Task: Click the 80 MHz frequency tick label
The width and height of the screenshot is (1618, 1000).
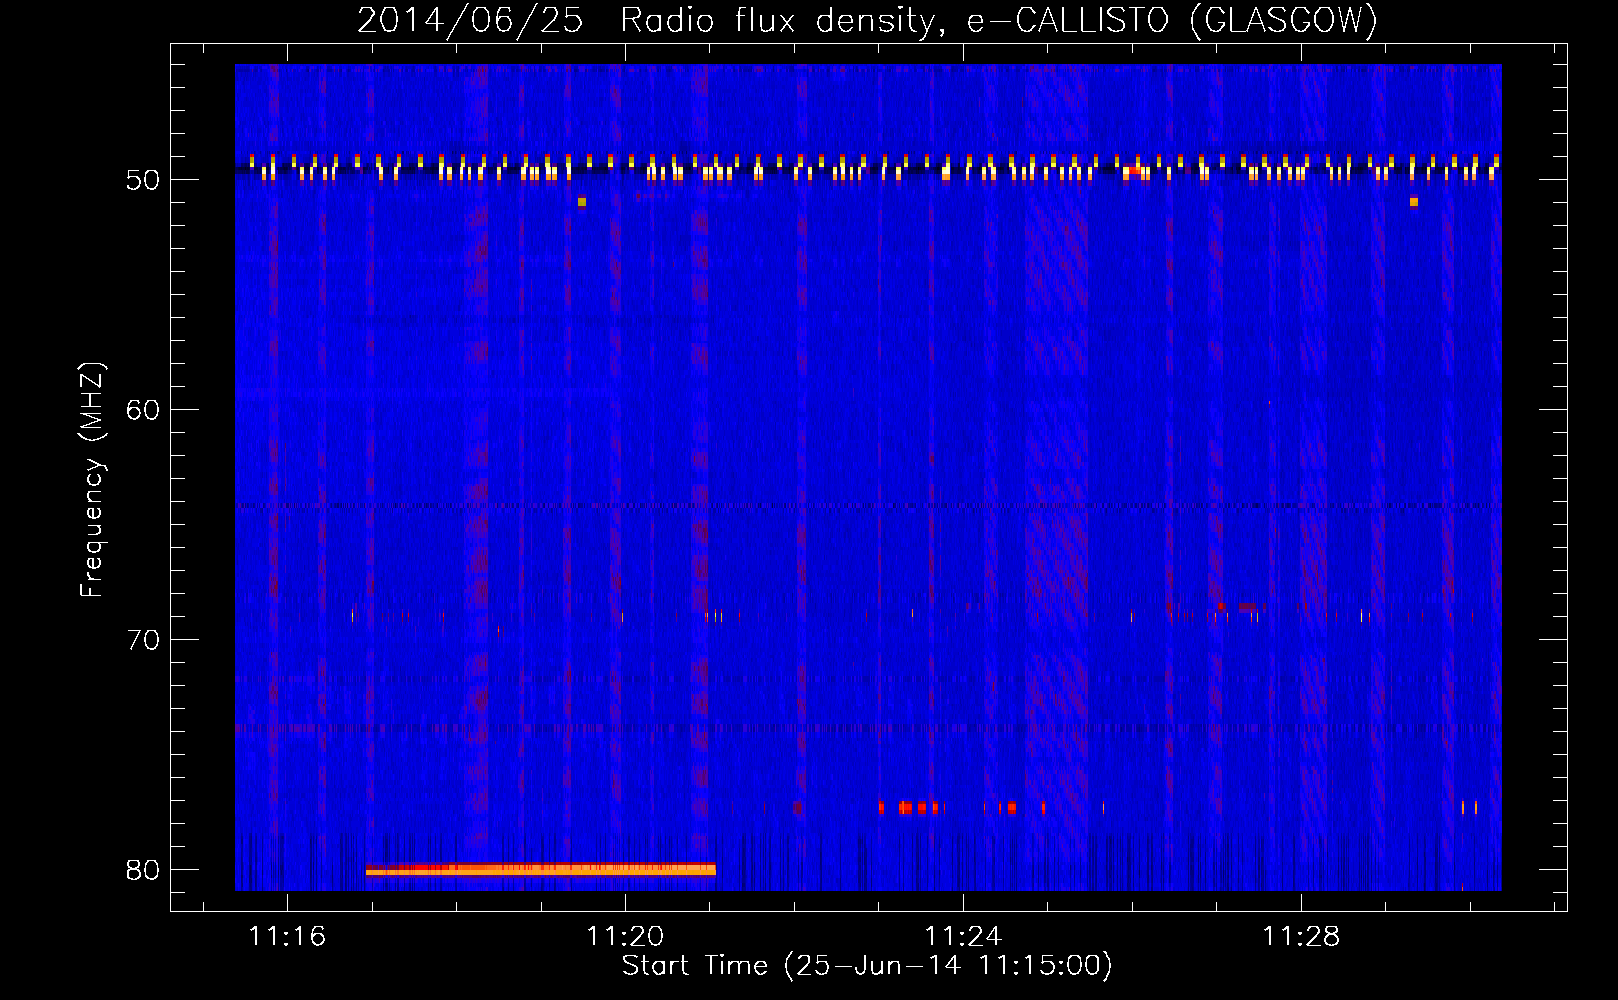Action: [143, 870]
